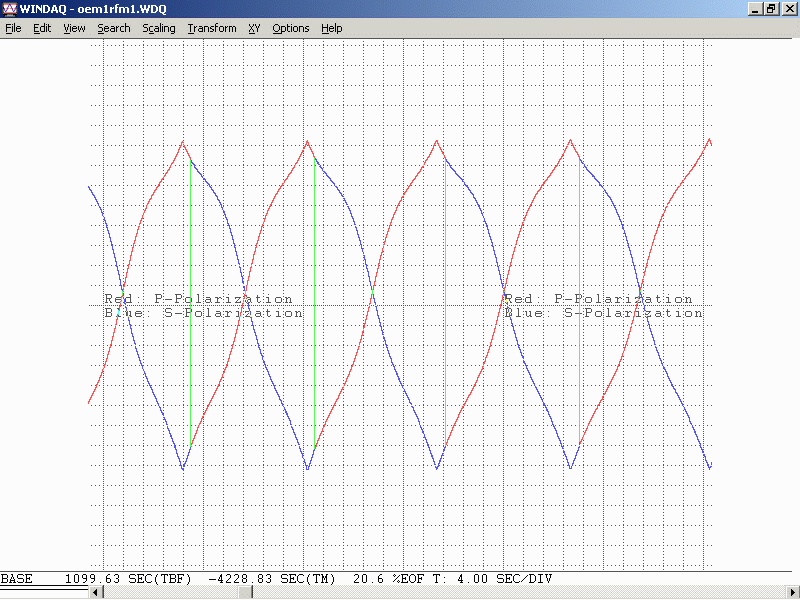Open the Transform menu
Image resolution: width=800 pixels, height=600 pixels.
coord(212,28)
